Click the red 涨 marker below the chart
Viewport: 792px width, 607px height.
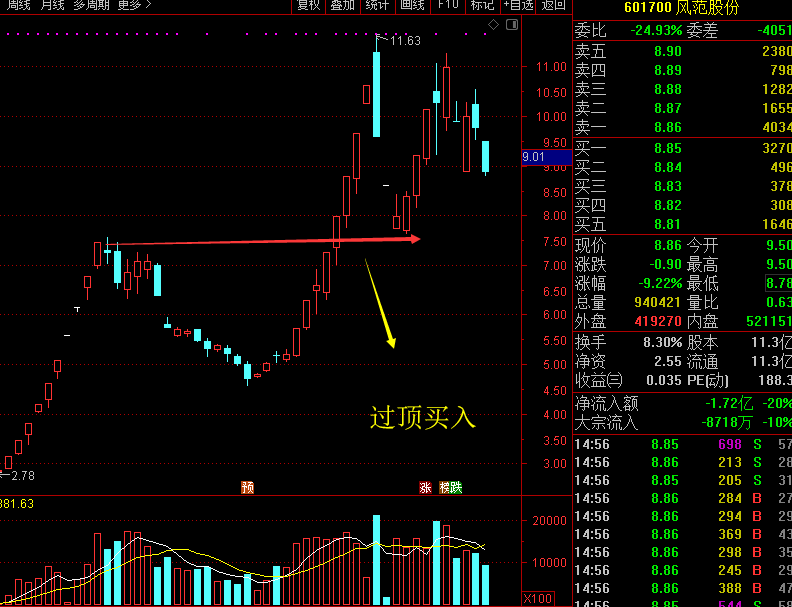(x=425, y=488)
